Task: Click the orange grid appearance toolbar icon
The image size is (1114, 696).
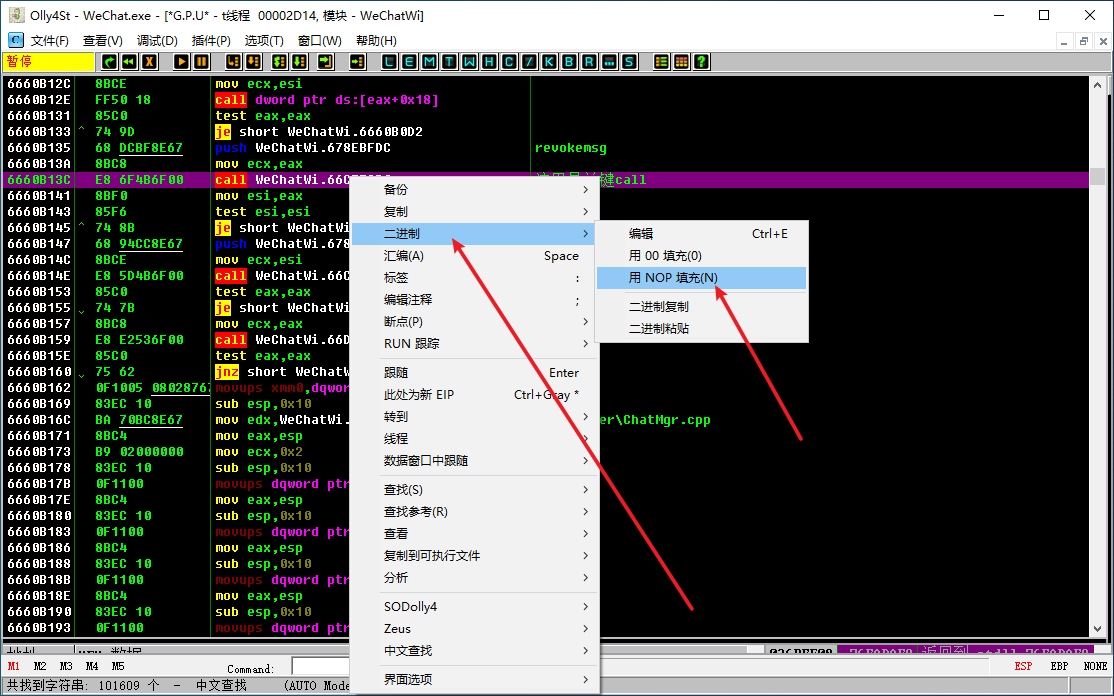Action: (x=681, y=62)
